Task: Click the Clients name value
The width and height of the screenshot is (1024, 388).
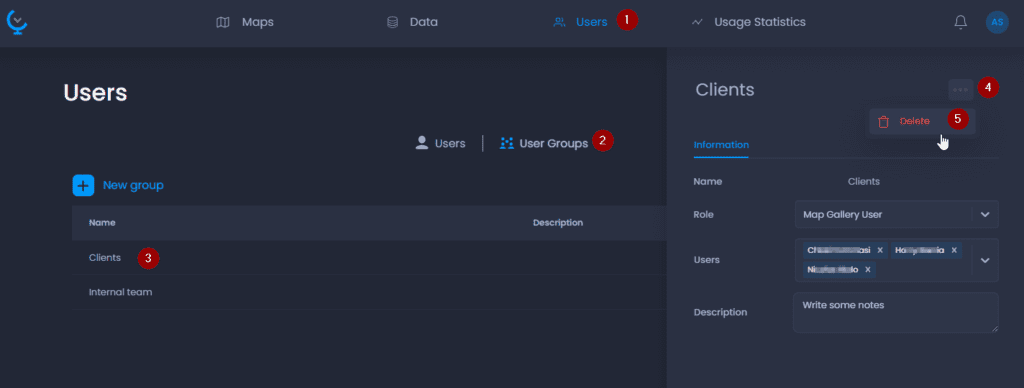Action: pyautogui.click(x=863, y=182)
